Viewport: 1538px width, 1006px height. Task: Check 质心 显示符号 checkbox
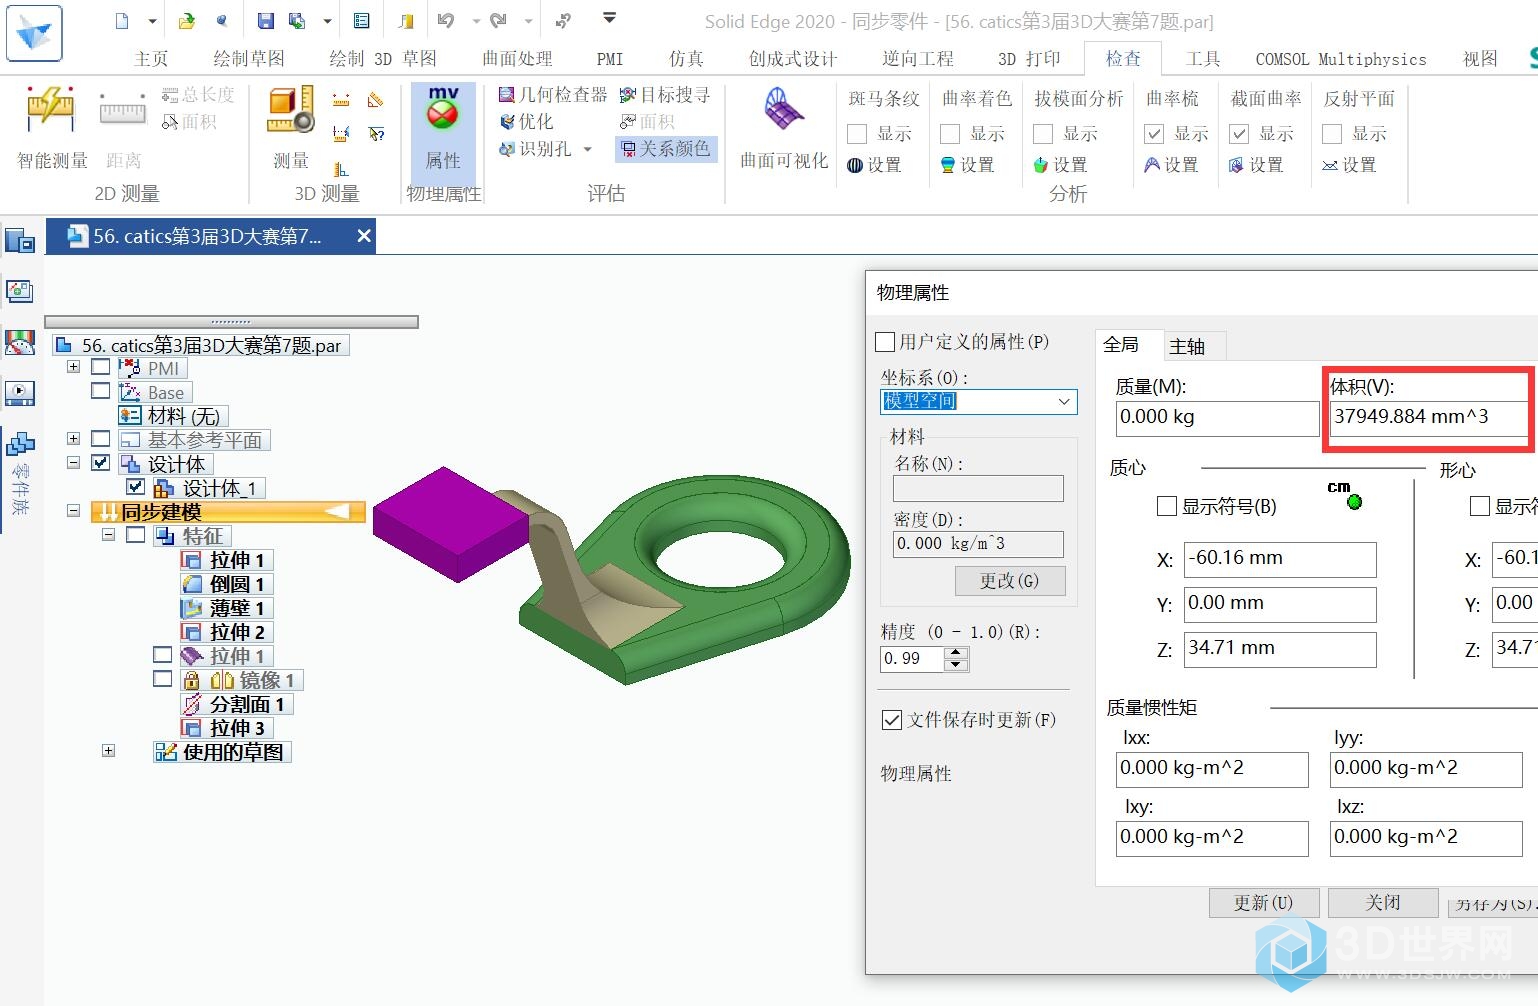pos(1166,506)
